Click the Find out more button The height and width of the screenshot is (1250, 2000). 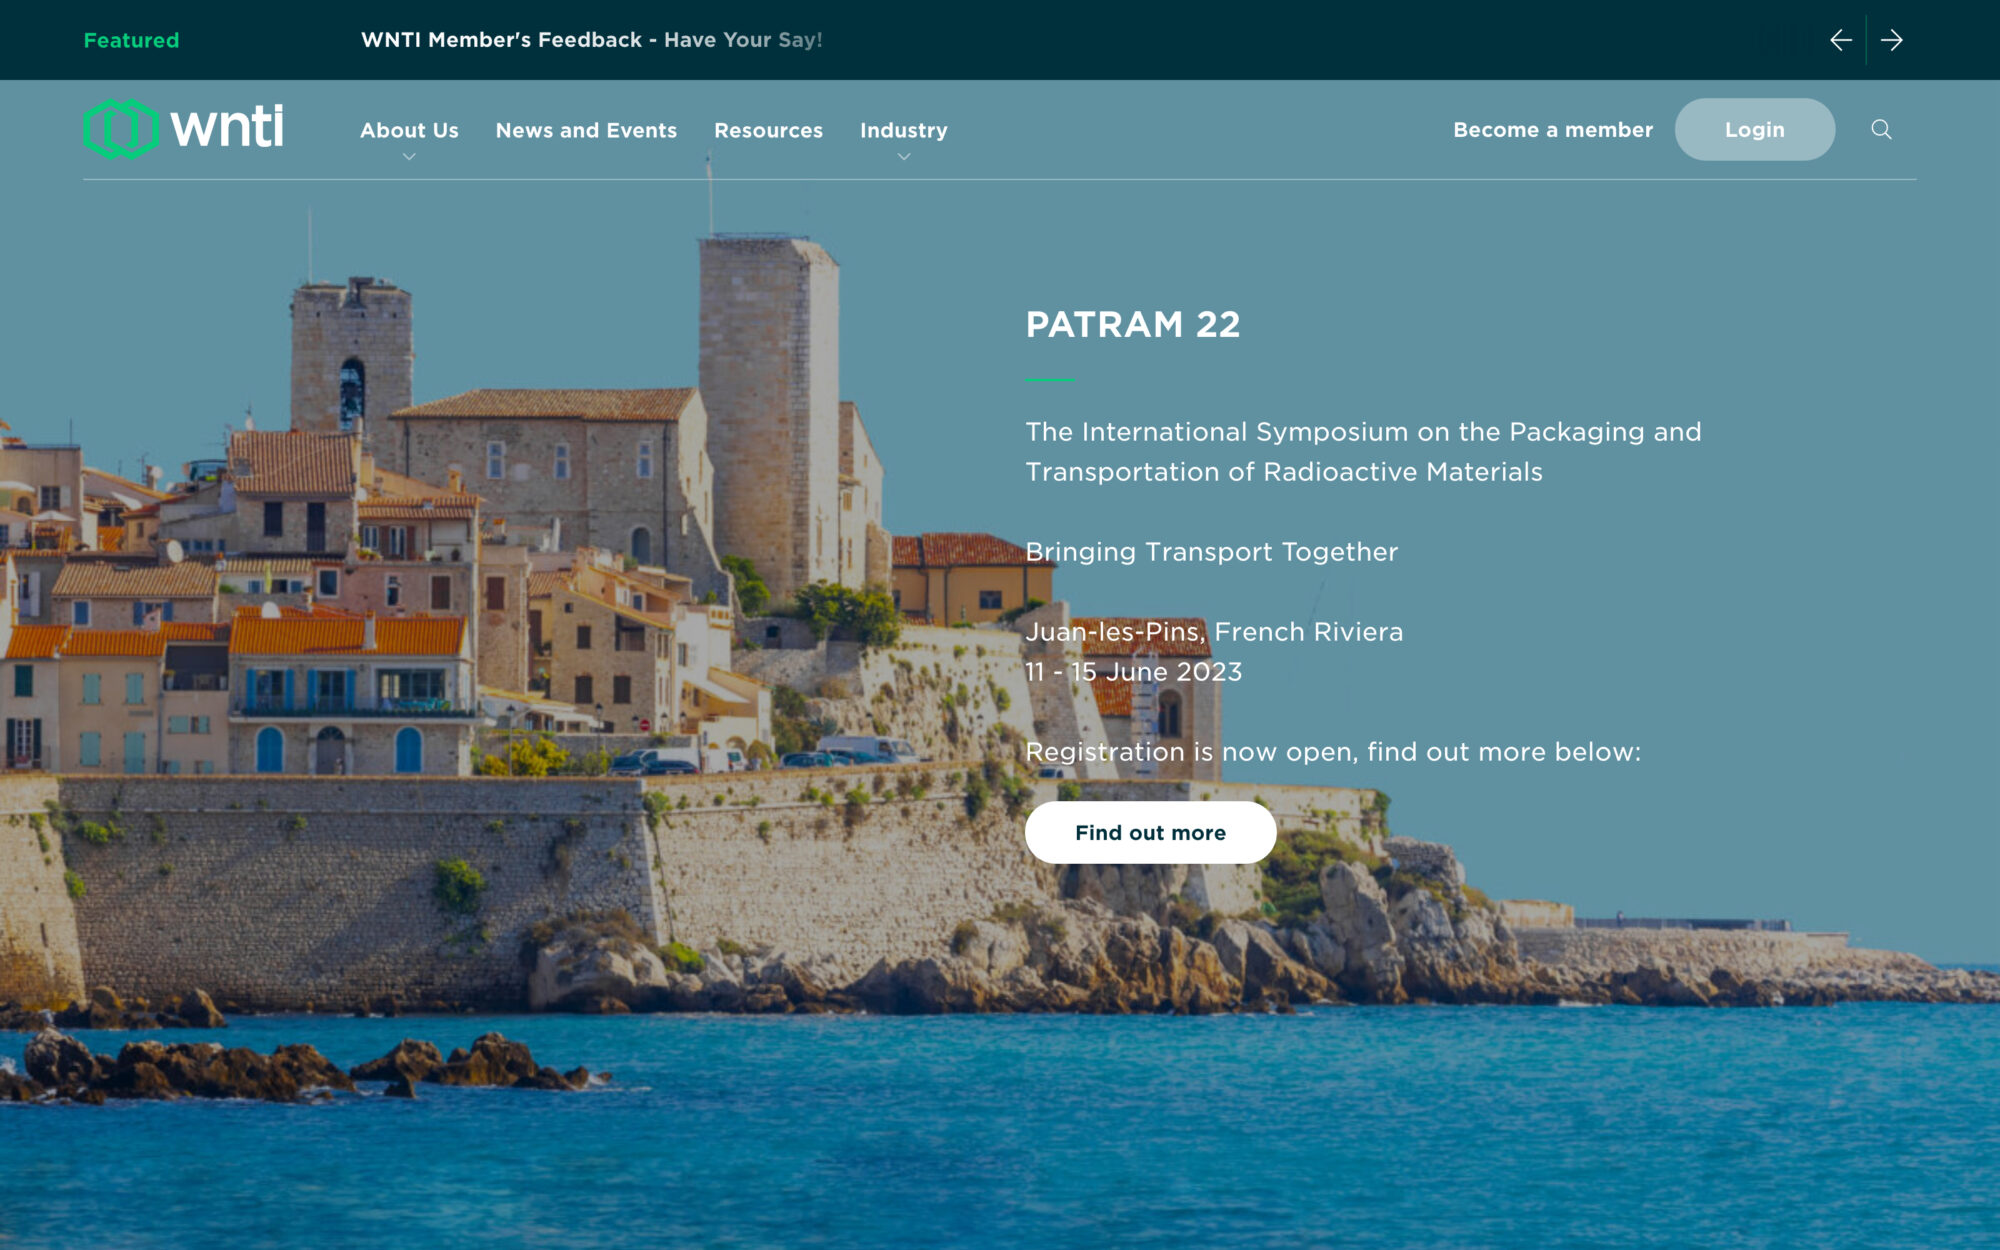(x=1150, y=832)
